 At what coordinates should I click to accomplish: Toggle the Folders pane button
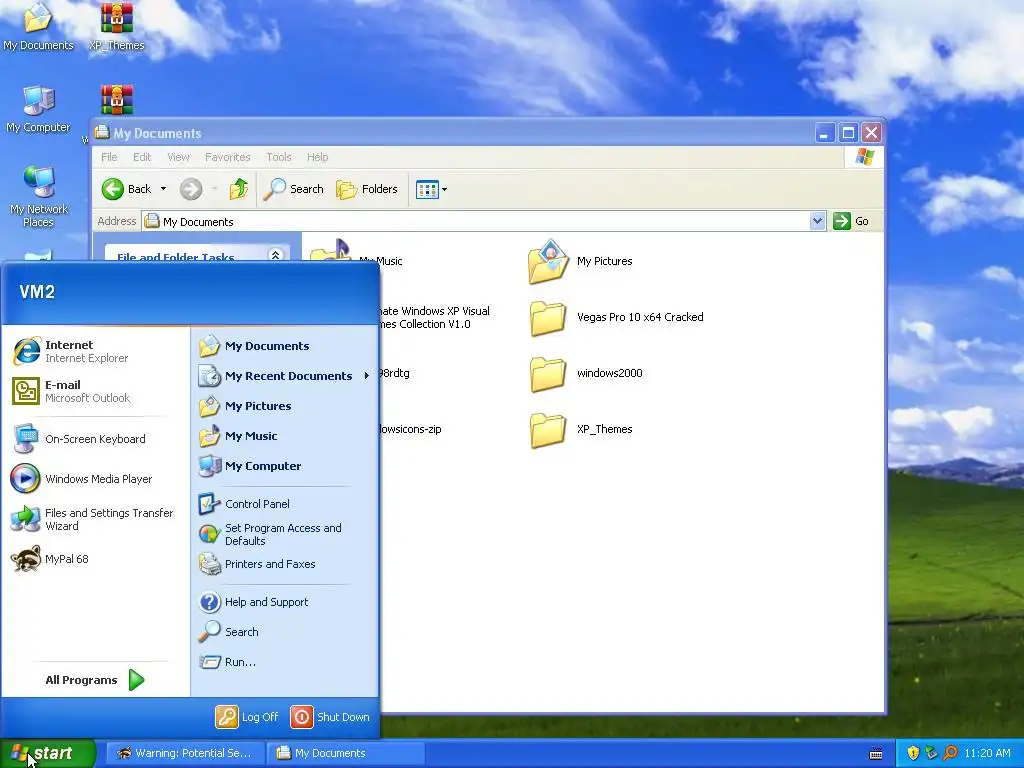coord(367,189)
